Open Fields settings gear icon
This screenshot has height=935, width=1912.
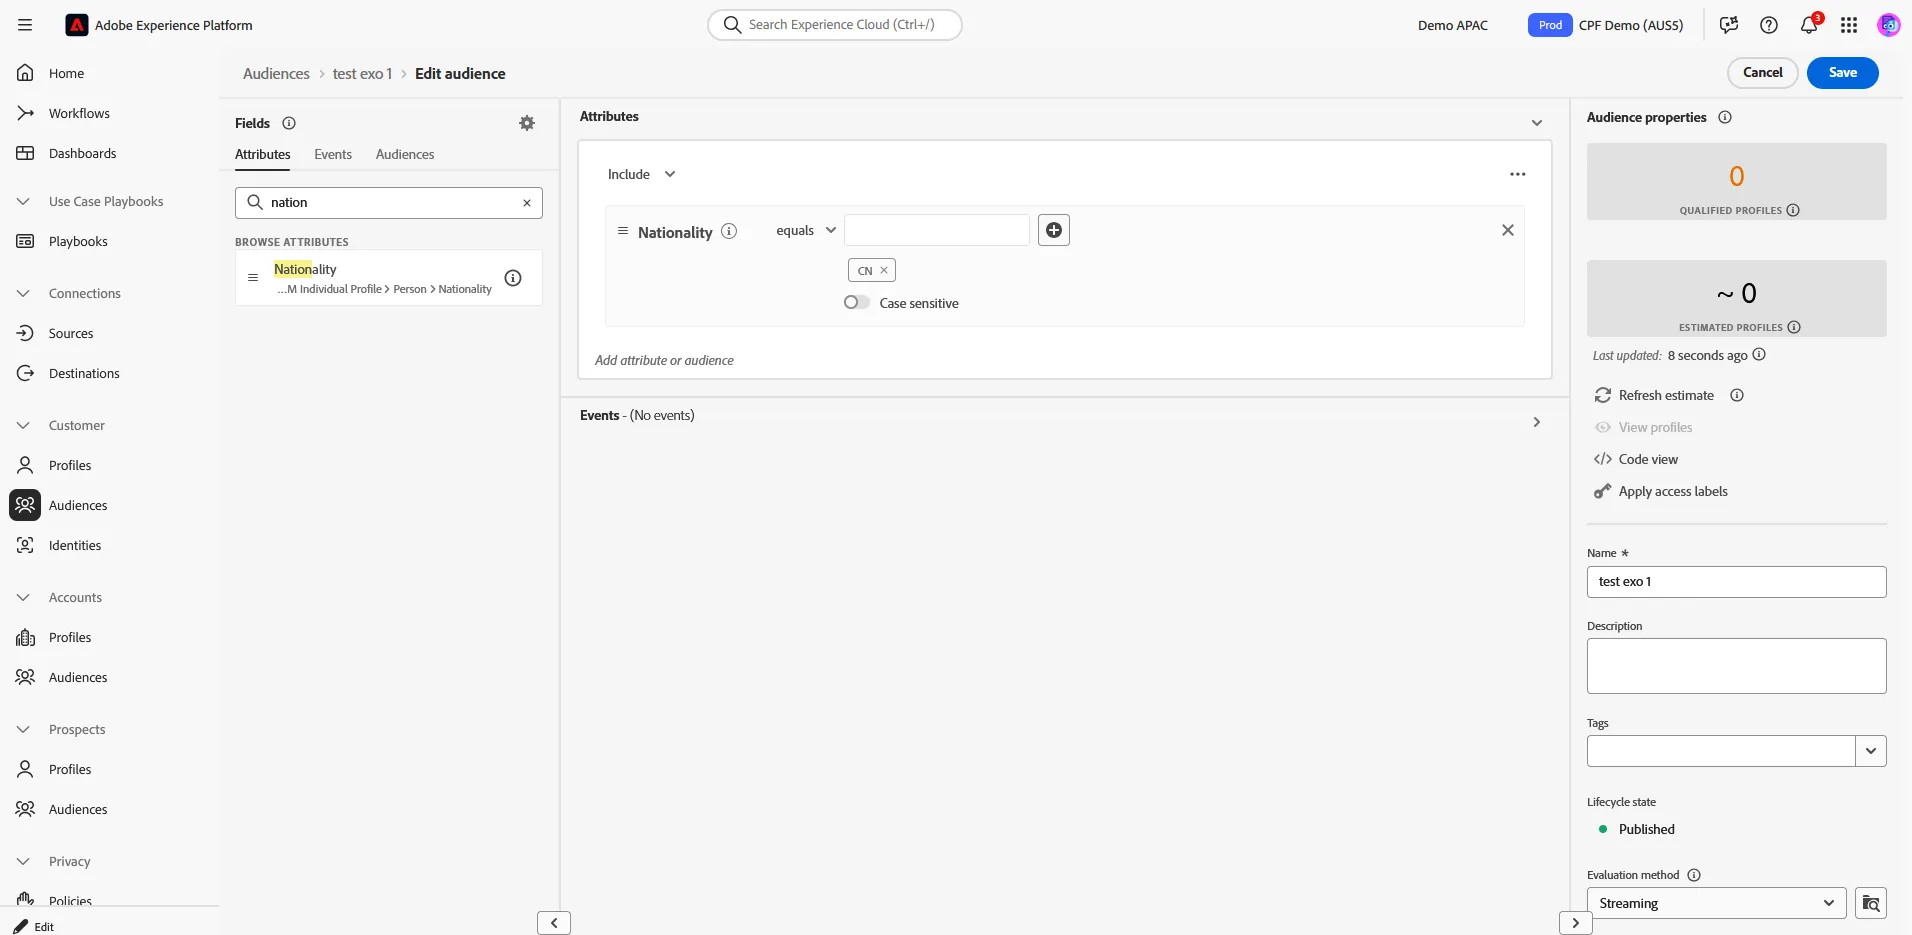(527, 123)
